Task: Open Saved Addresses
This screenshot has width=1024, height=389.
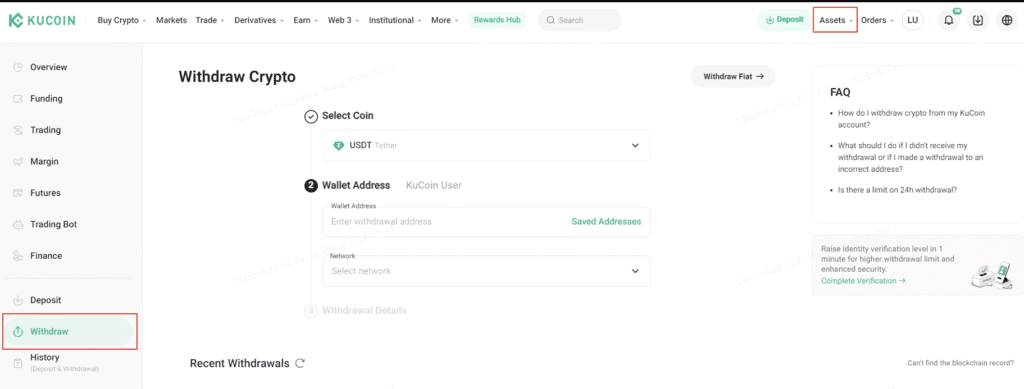Action: 606,221
